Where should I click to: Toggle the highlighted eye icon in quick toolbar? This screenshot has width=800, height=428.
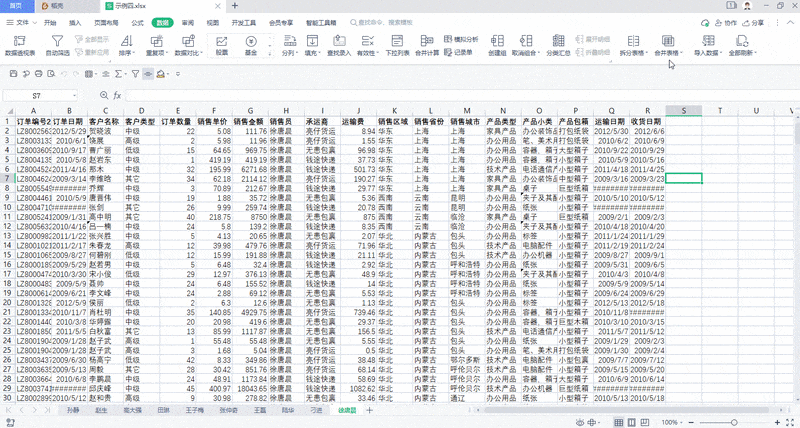coord(148,74)
